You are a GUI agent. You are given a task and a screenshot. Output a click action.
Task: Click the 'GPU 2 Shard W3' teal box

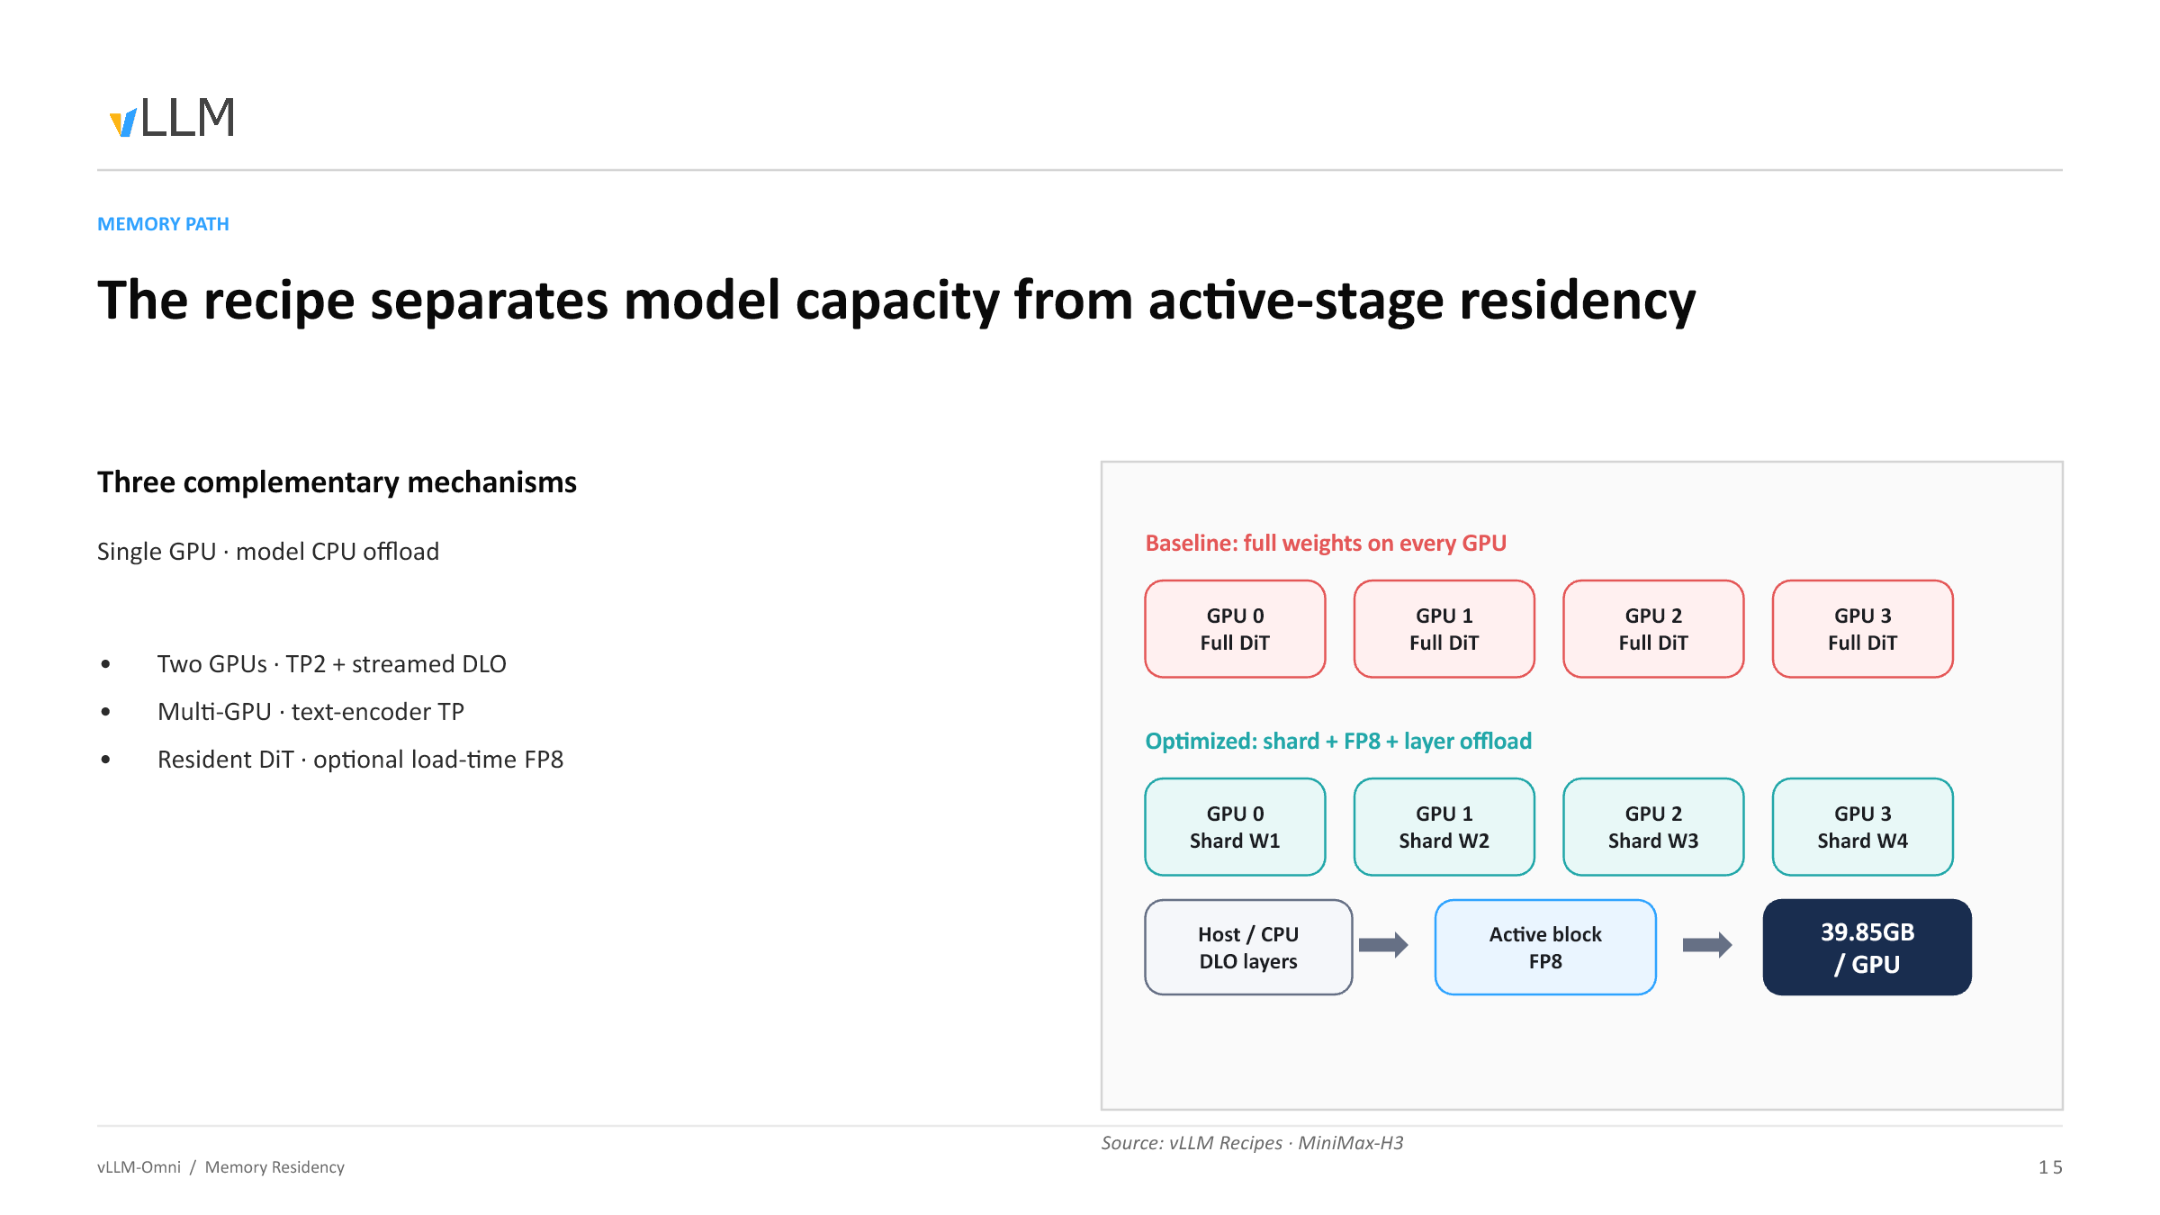(x=1653, y=827)
